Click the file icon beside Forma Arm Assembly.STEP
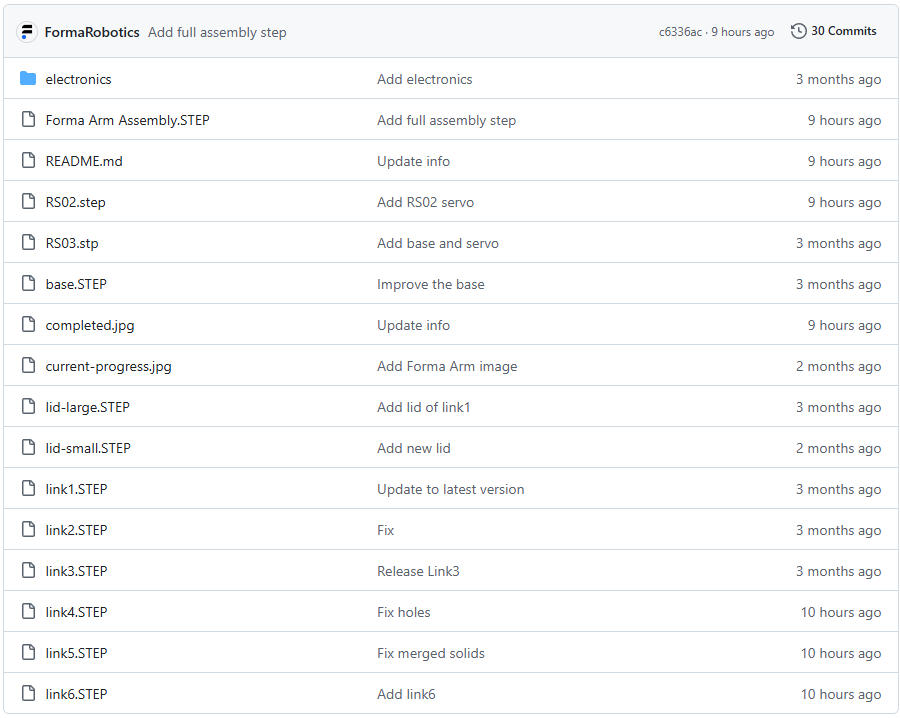 [28, 119]
